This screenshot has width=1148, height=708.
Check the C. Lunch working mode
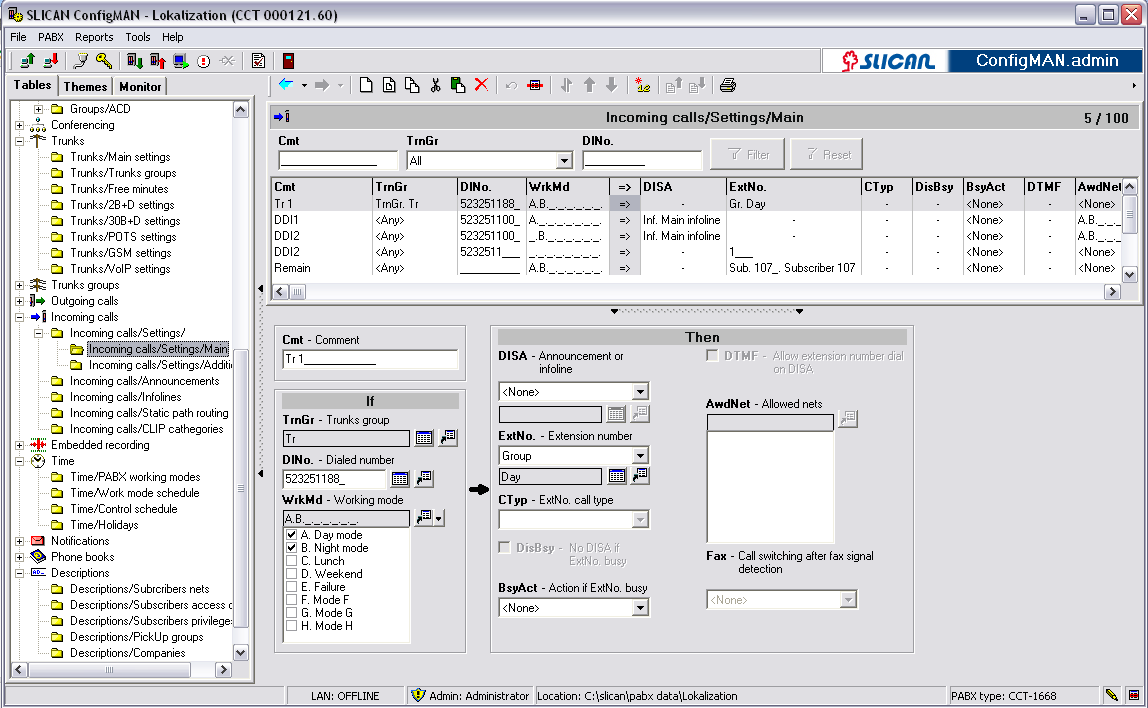[x=292, y=562]
